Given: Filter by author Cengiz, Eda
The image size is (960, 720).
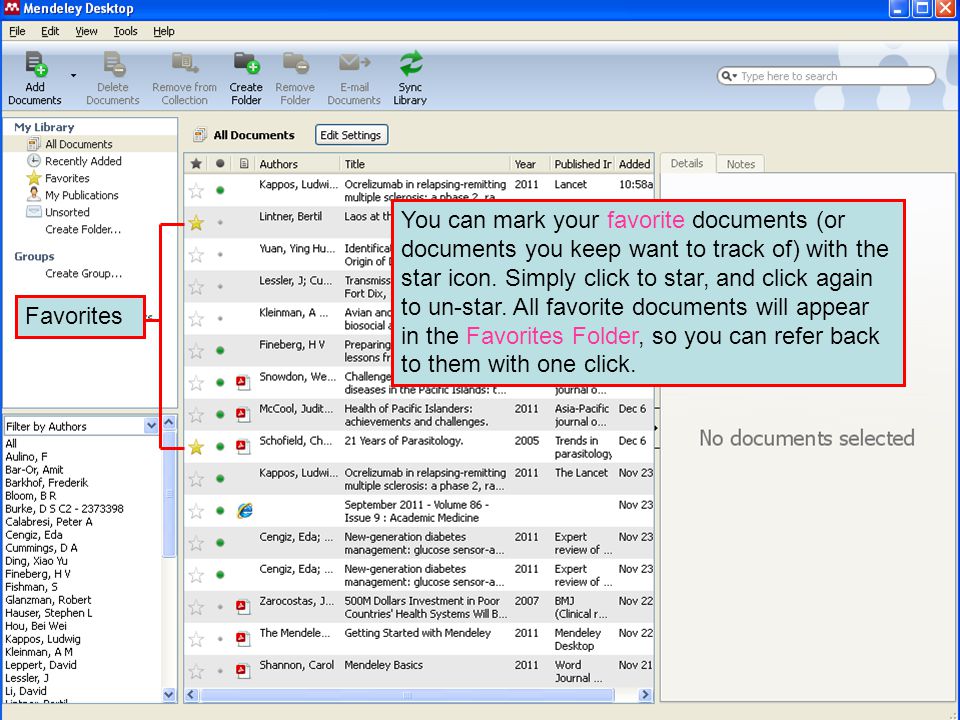Looking at the screenshot, I should tap(34, 535).
